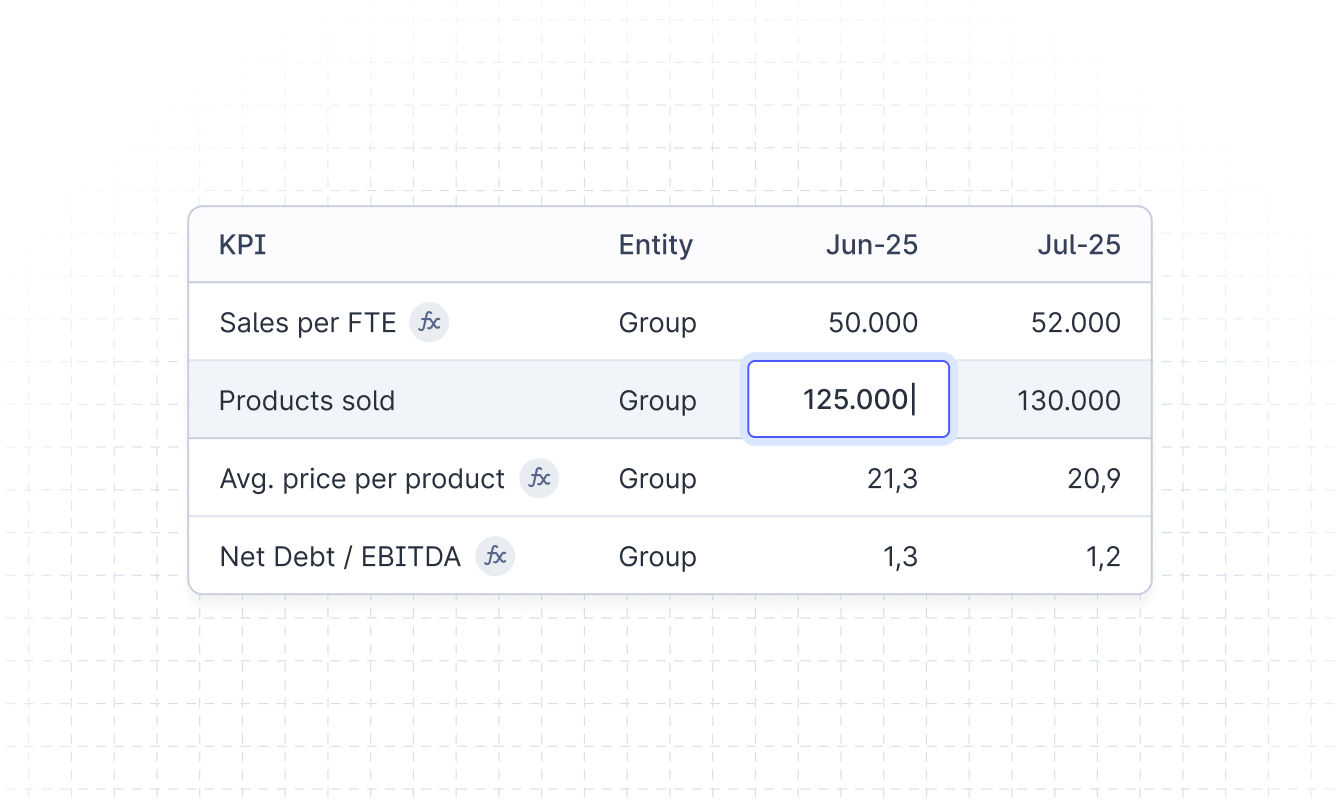
Task: Click the Net Debt / EBITDA label
Action: coord(340,556)
